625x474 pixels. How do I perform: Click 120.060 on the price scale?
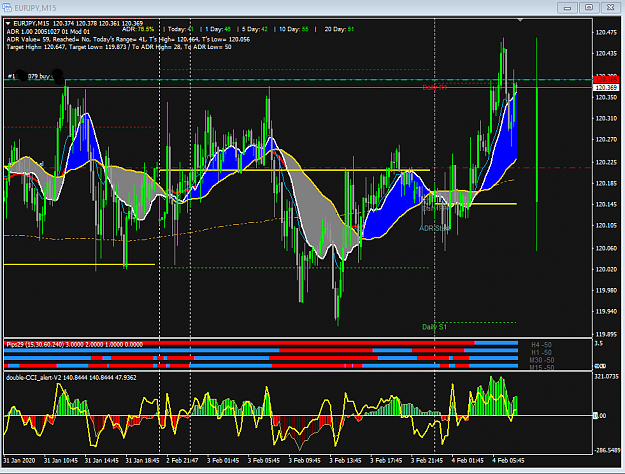click(606, 248)
